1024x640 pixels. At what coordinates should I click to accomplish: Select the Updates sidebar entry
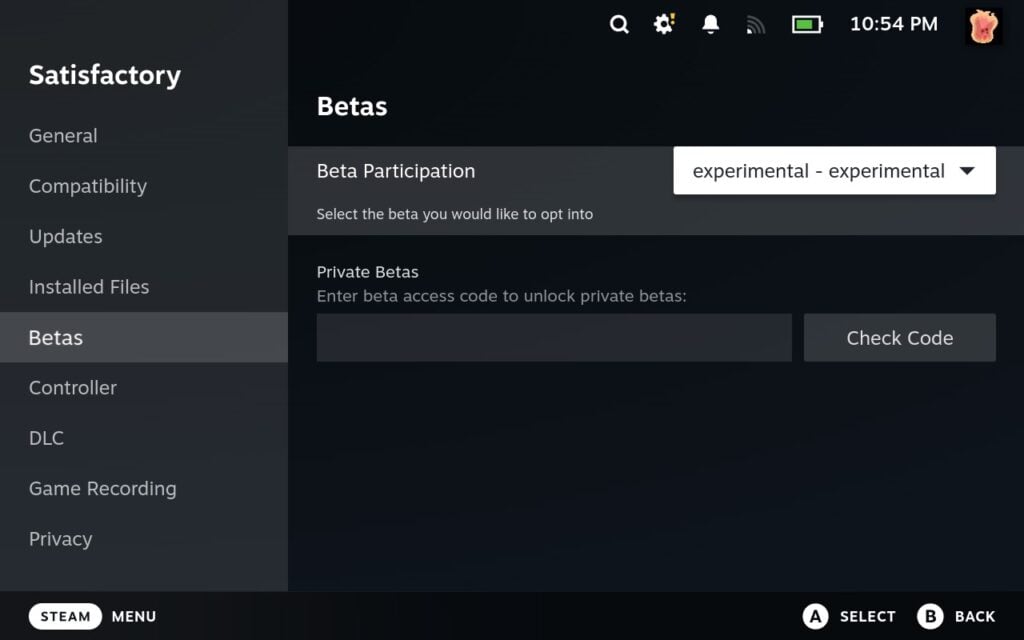pyautogui.click(x=65, y=237)
